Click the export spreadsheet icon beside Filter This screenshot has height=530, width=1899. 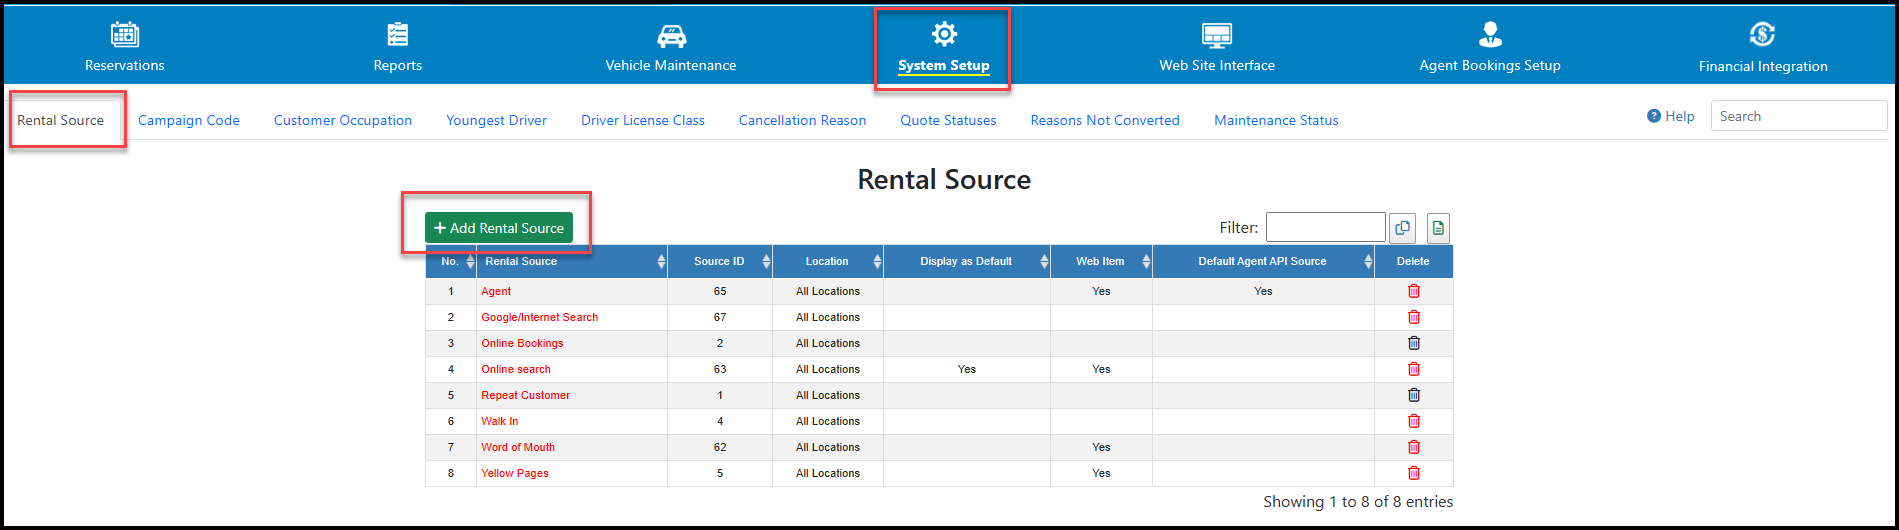[1438, 228]
